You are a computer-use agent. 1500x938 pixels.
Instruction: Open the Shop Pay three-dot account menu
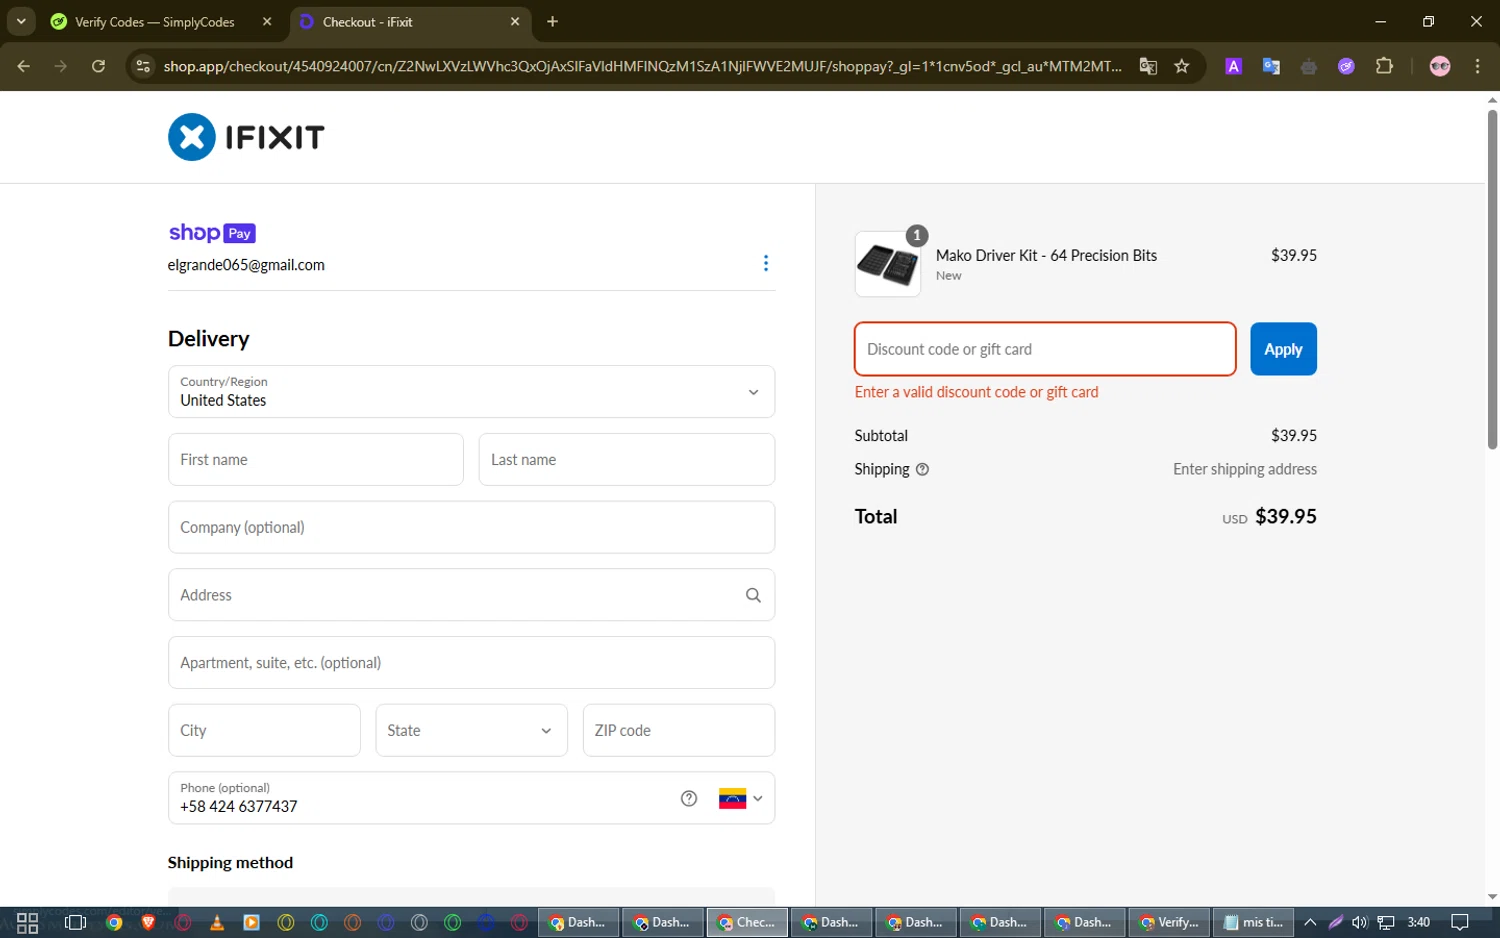coord(766,263)
